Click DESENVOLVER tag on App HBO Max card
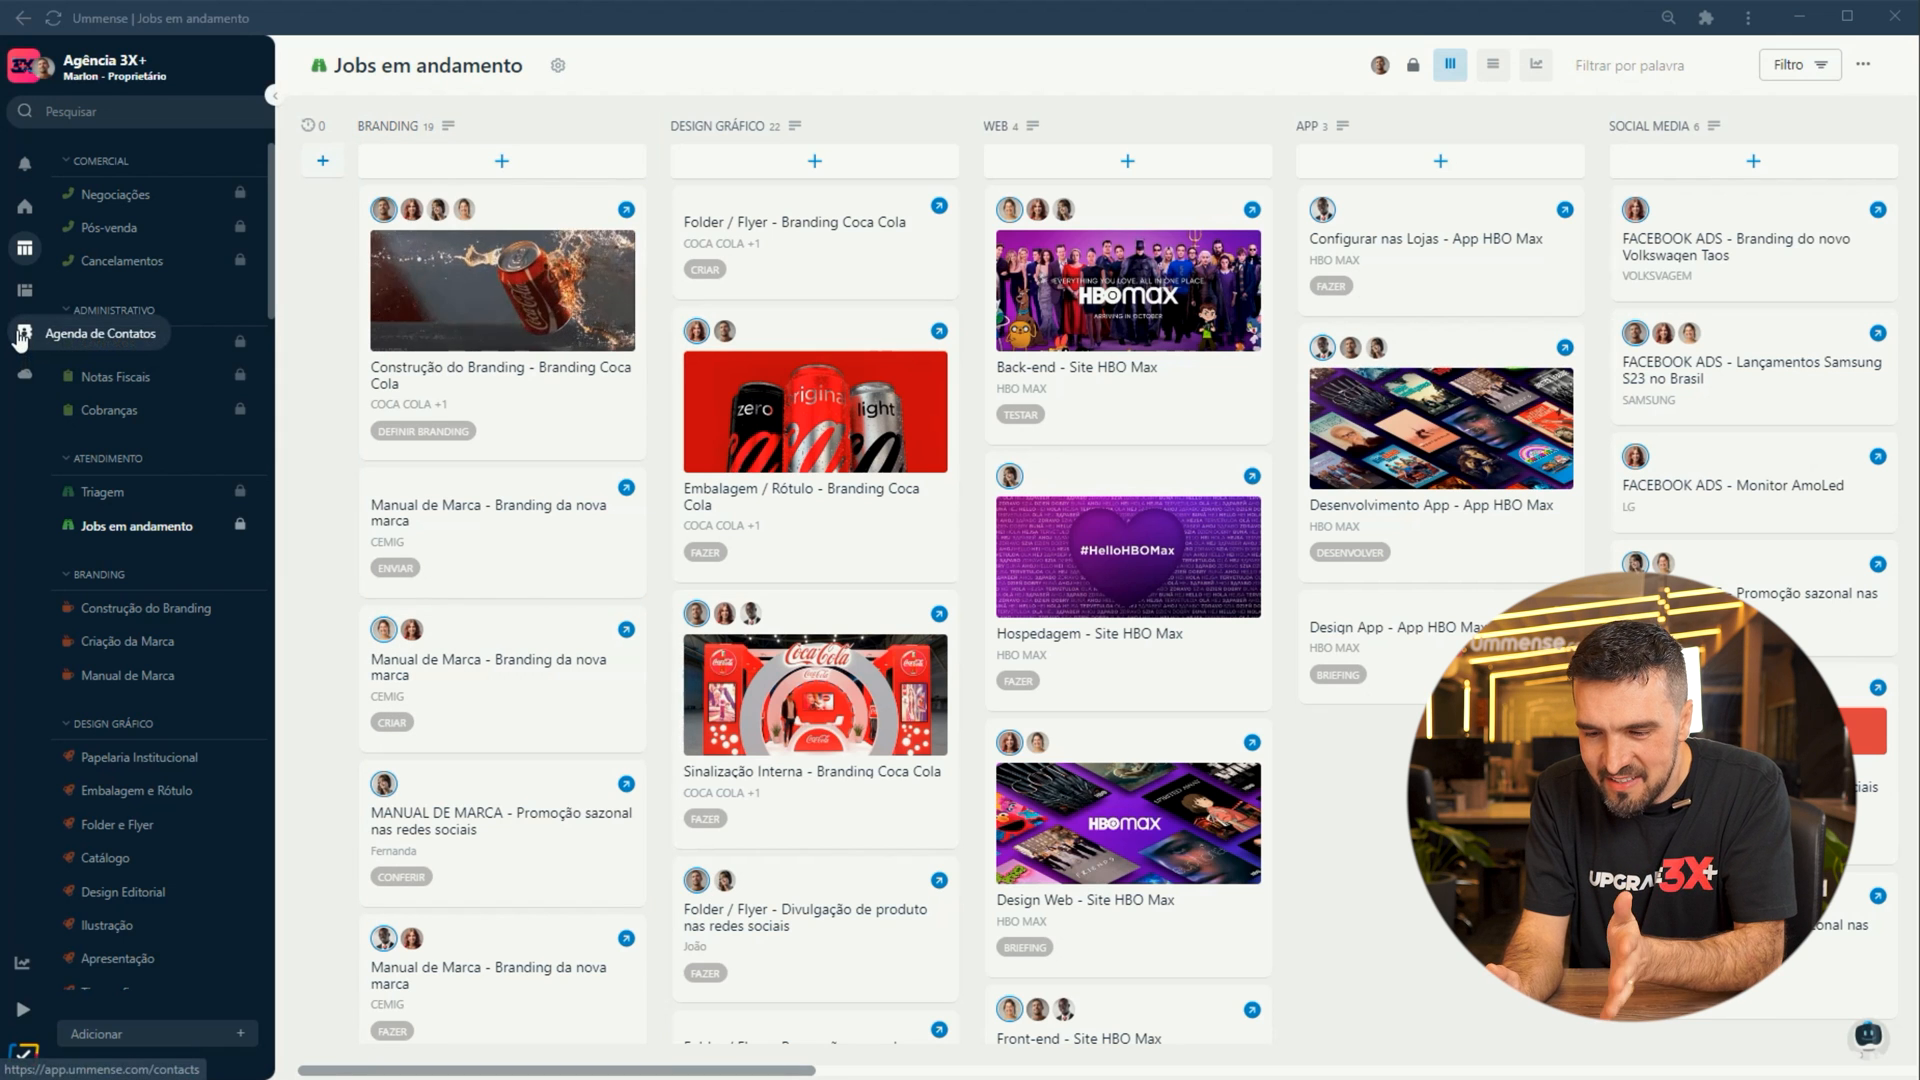 [x=1349, y=553]
